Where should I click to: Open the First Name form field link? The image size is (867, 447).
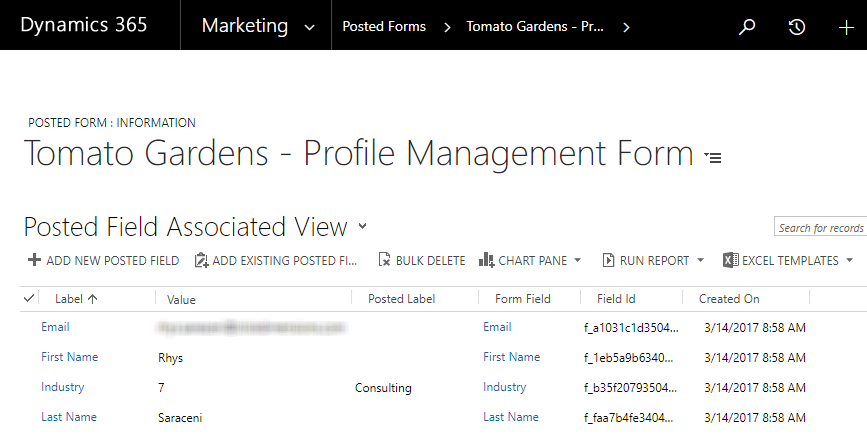pyautogui.click(x=511, y=357)
